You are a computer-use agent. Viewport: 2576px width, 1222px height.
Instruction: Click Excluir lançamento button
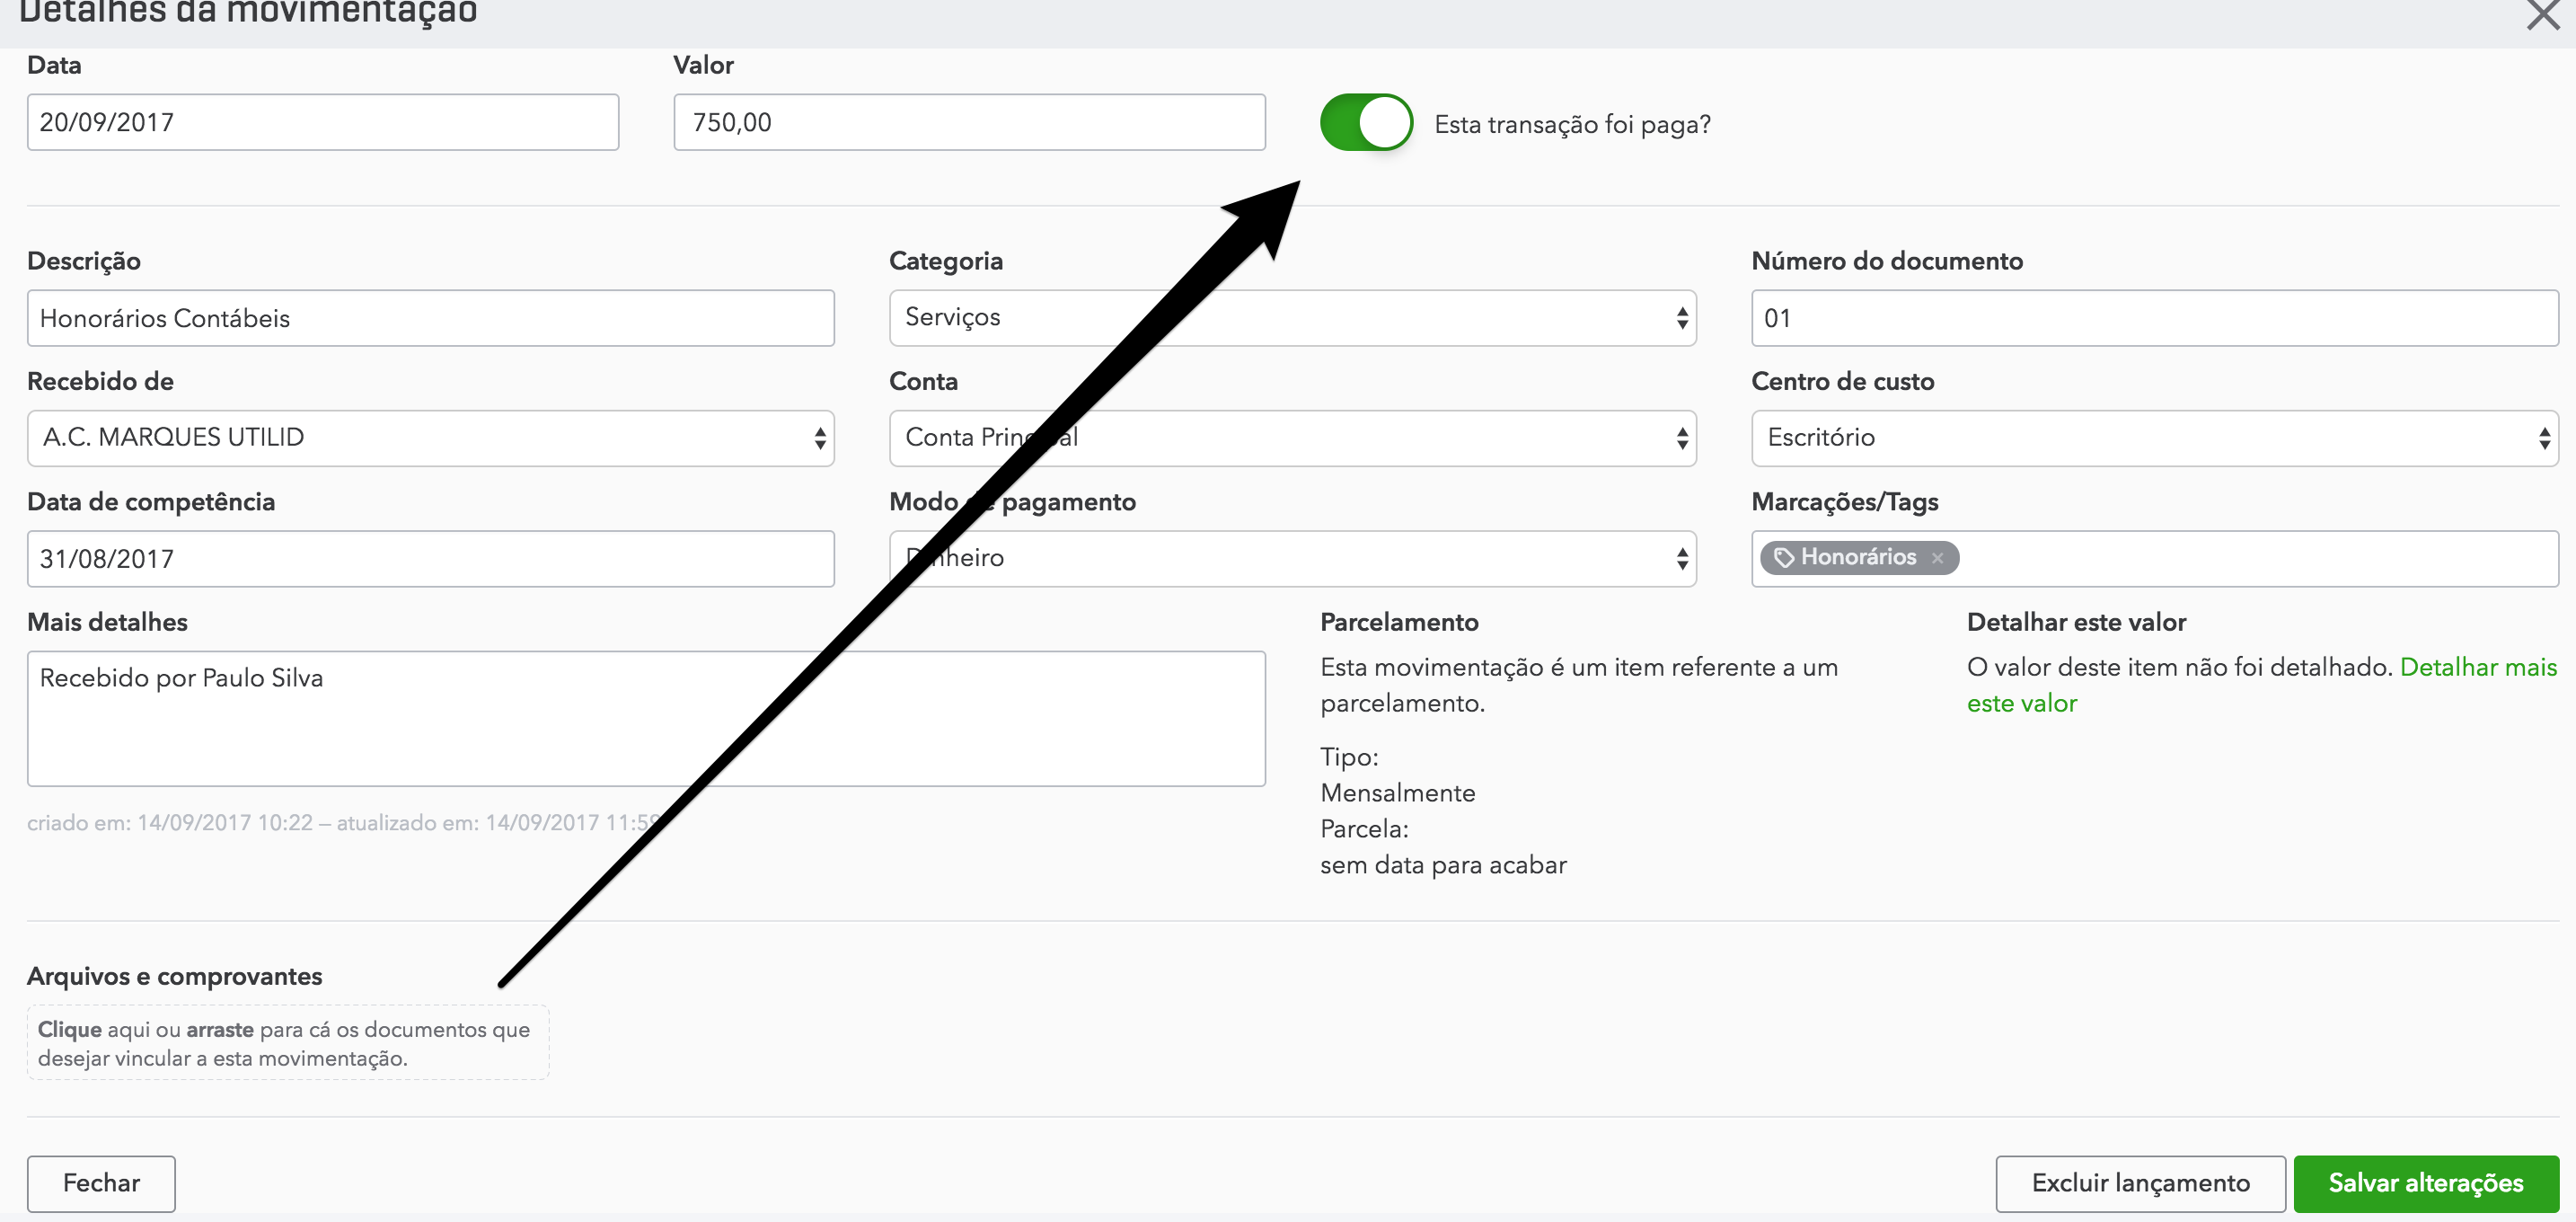coord(2140,1183)
